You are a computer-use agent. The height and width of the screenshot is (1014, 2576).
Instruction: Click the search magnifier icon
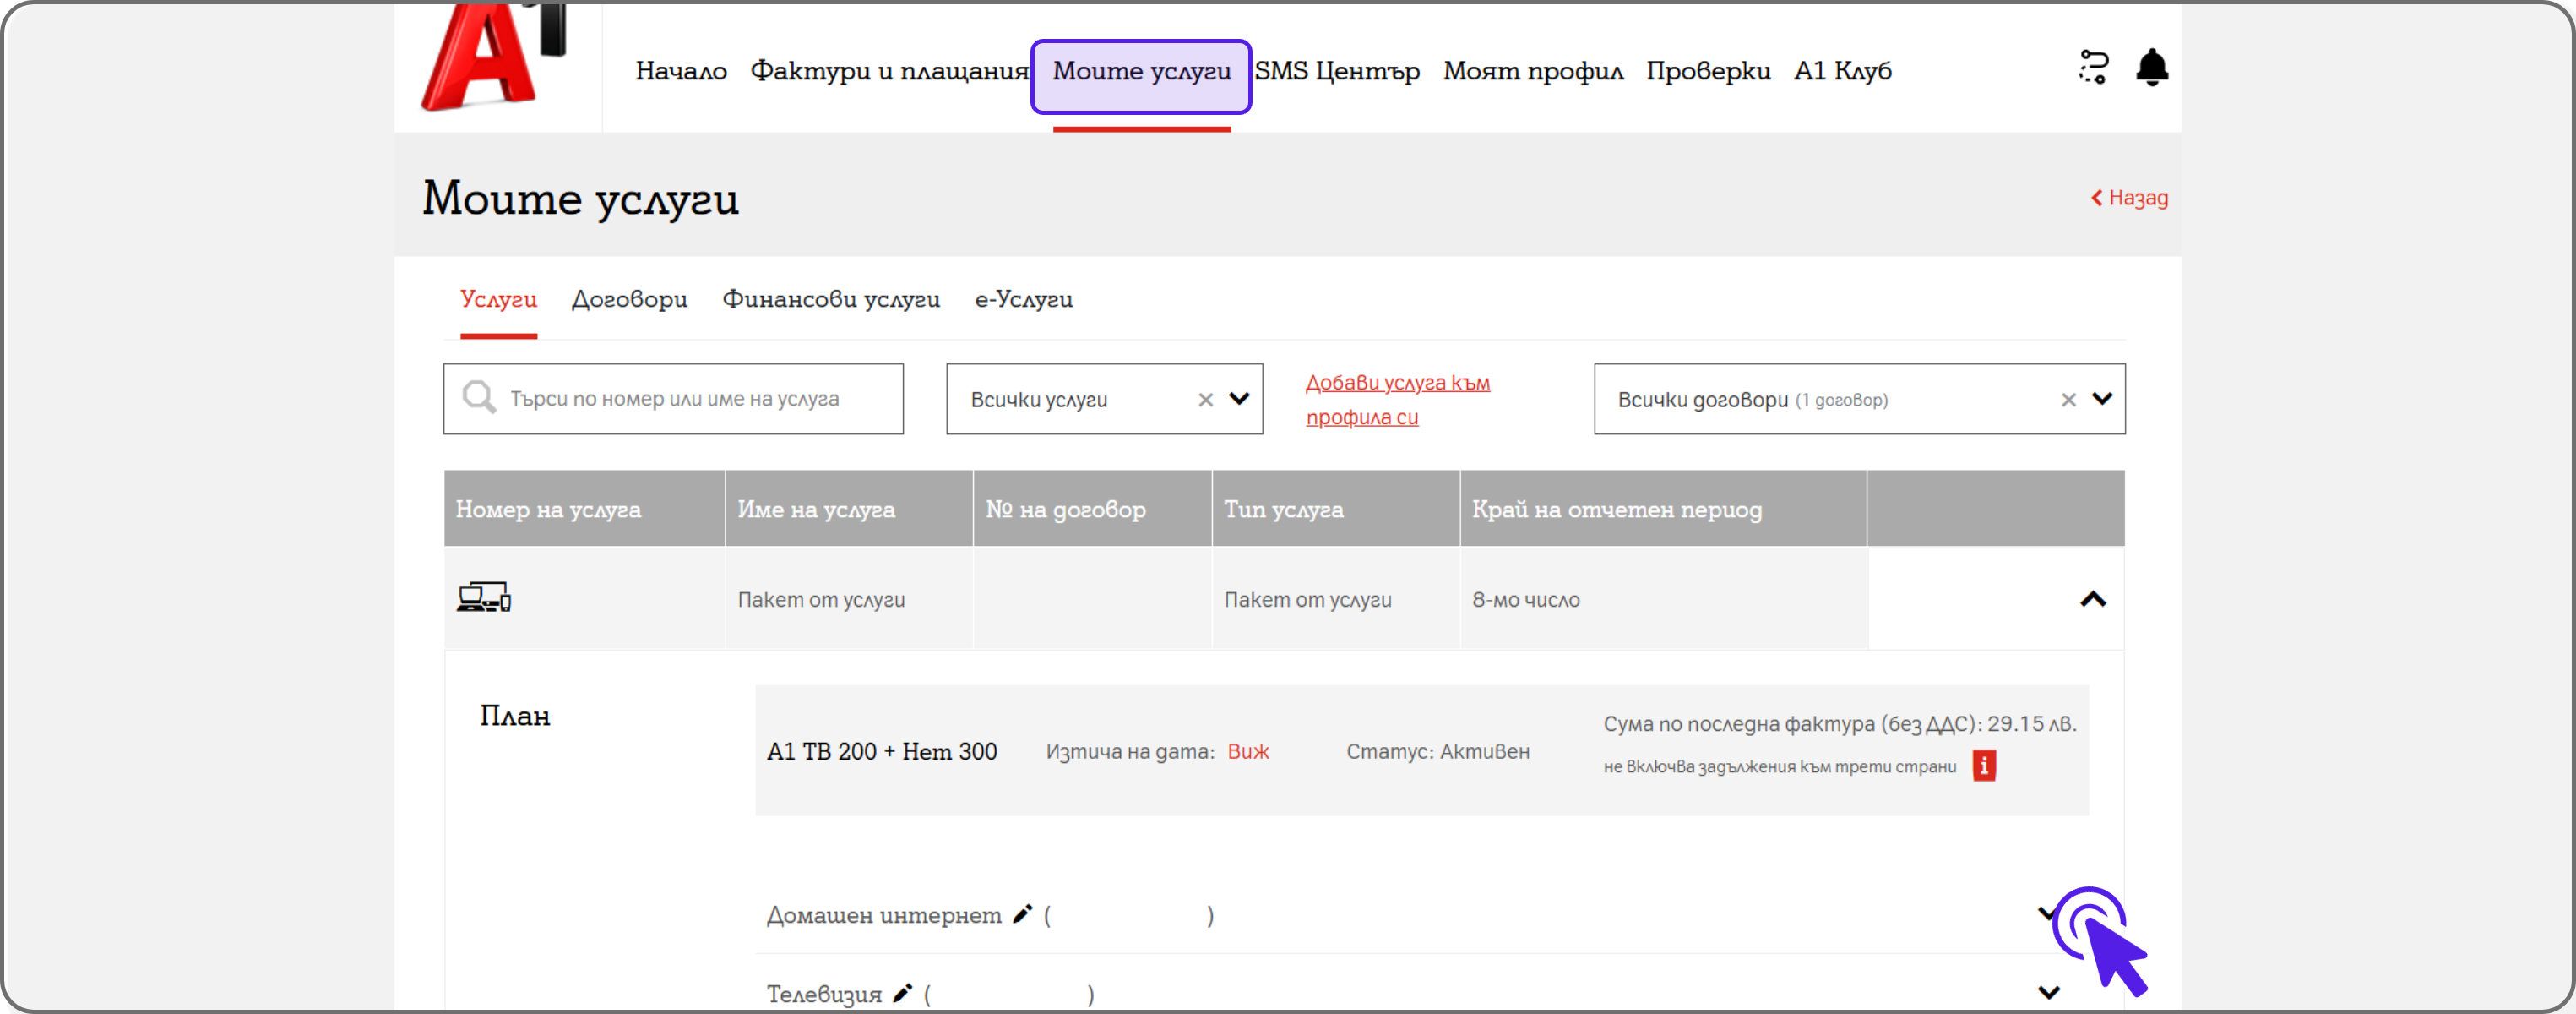479,397
